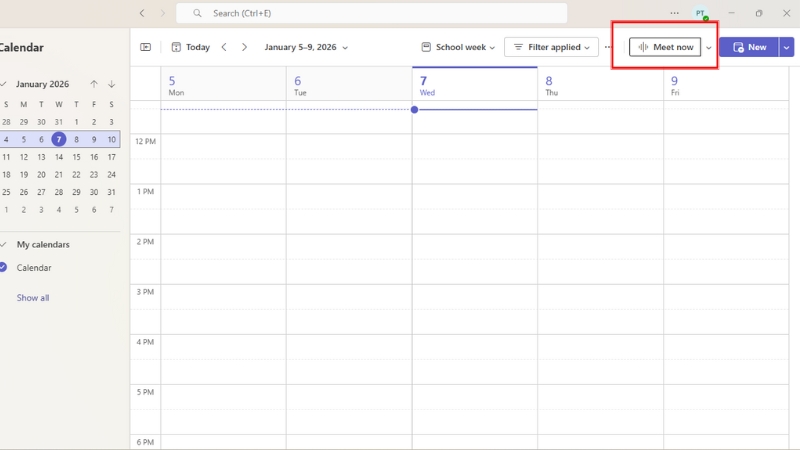
Task: Advance to next week with right chevron
Action: pos(244,47)
